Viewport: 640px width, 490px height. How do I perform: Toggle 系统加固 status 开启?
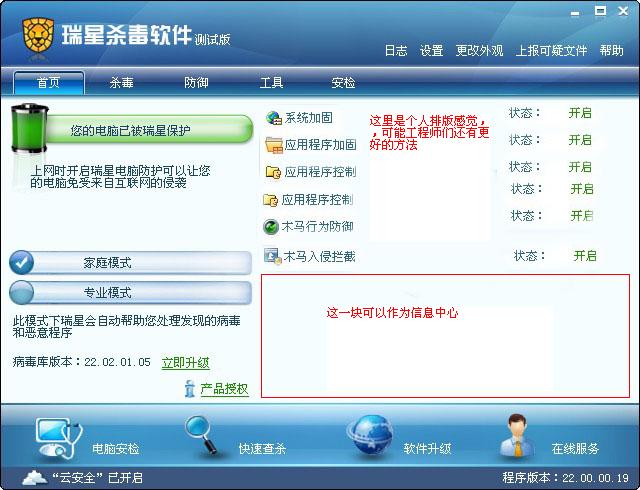pos(580,113)
